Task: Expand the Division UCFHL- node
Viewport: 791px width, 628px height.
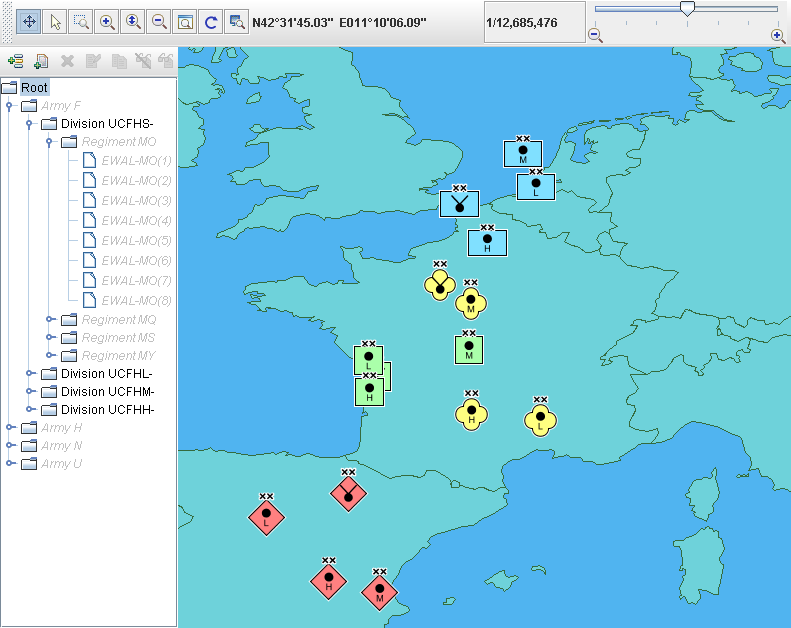Action: 30,374
